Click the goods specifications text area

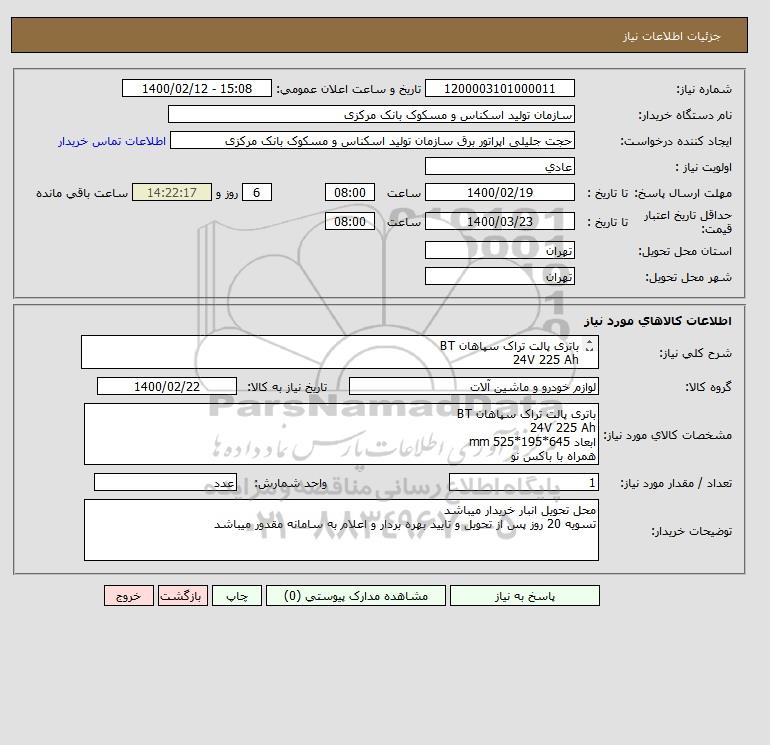coord(341,434)
